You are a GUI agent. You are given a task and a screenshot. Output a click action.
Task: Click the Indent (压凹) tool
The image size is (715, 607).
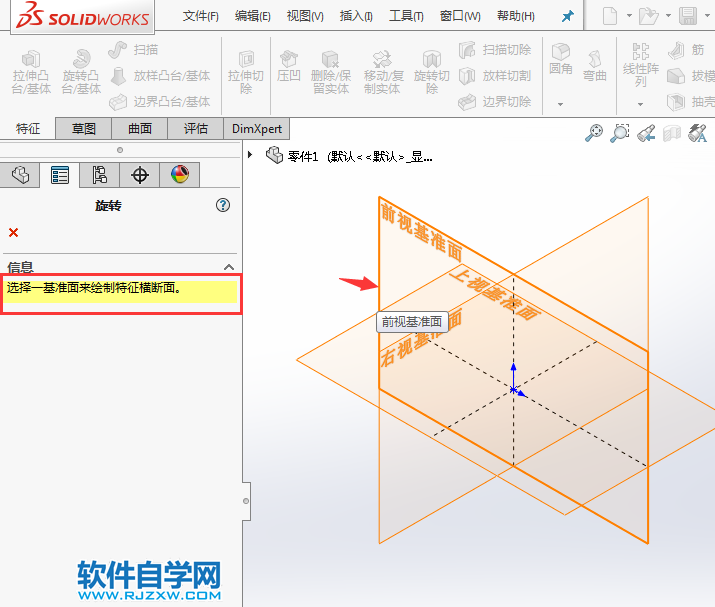tap(288, 66)
